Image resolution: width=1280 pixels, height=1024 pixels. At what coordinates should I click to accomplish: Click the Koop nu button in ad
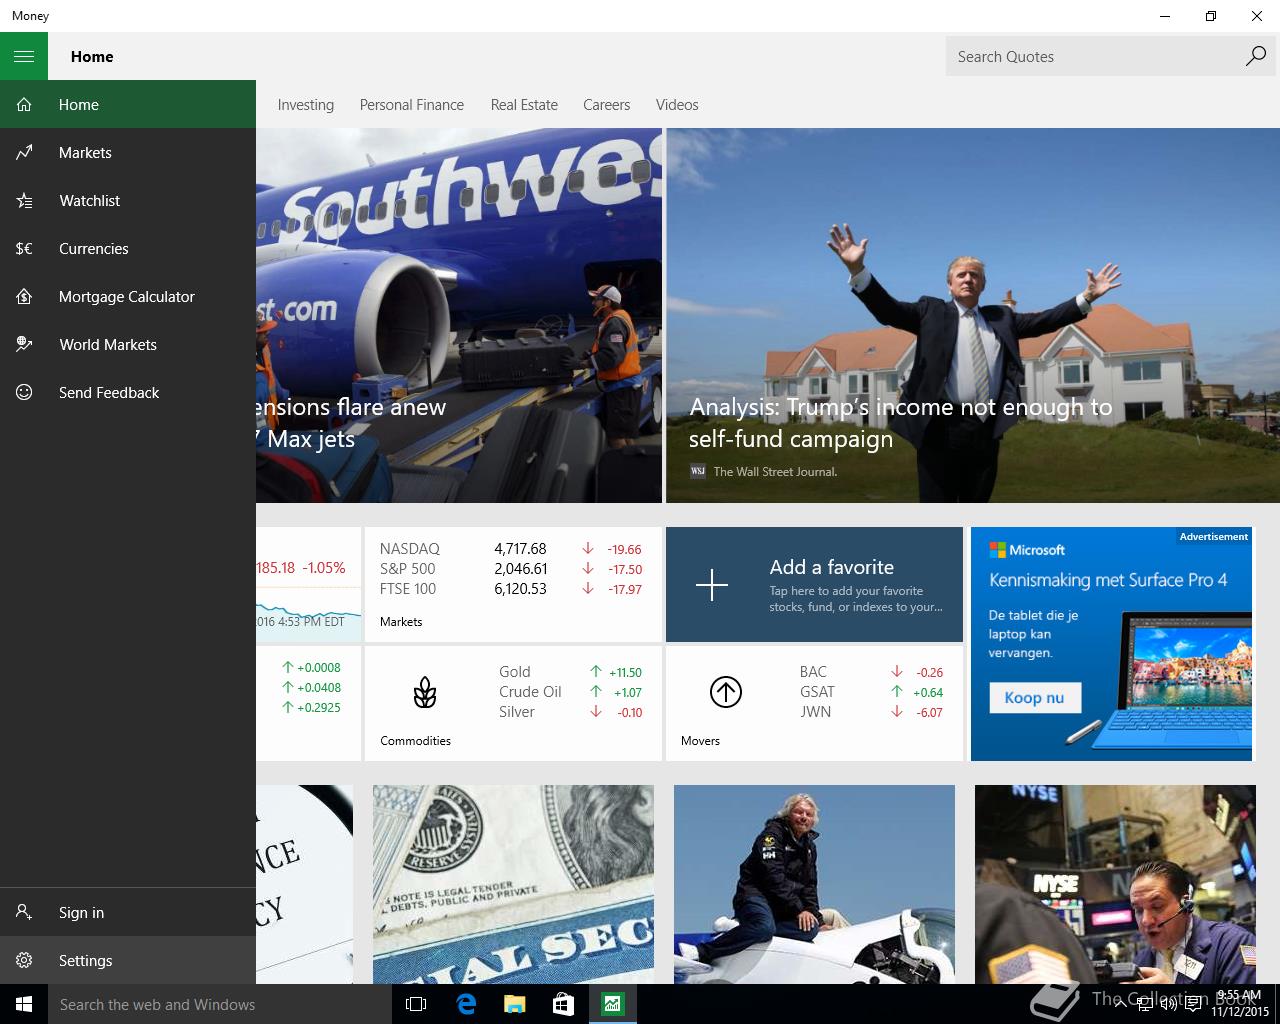coord(1035,697)
